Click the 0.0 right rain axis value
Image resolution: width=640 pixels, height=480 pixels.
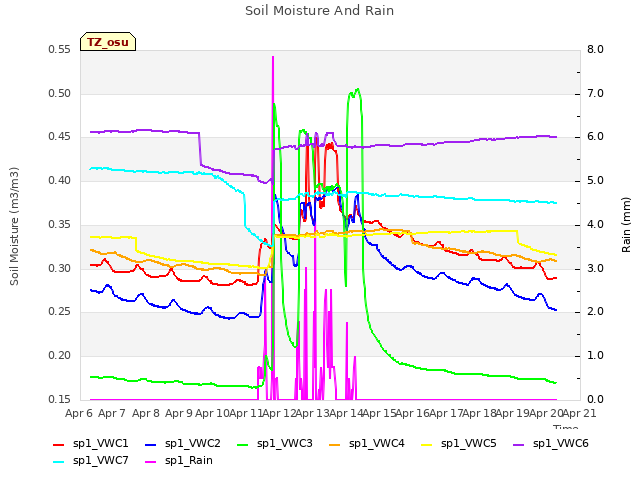[x=595, y=399]
